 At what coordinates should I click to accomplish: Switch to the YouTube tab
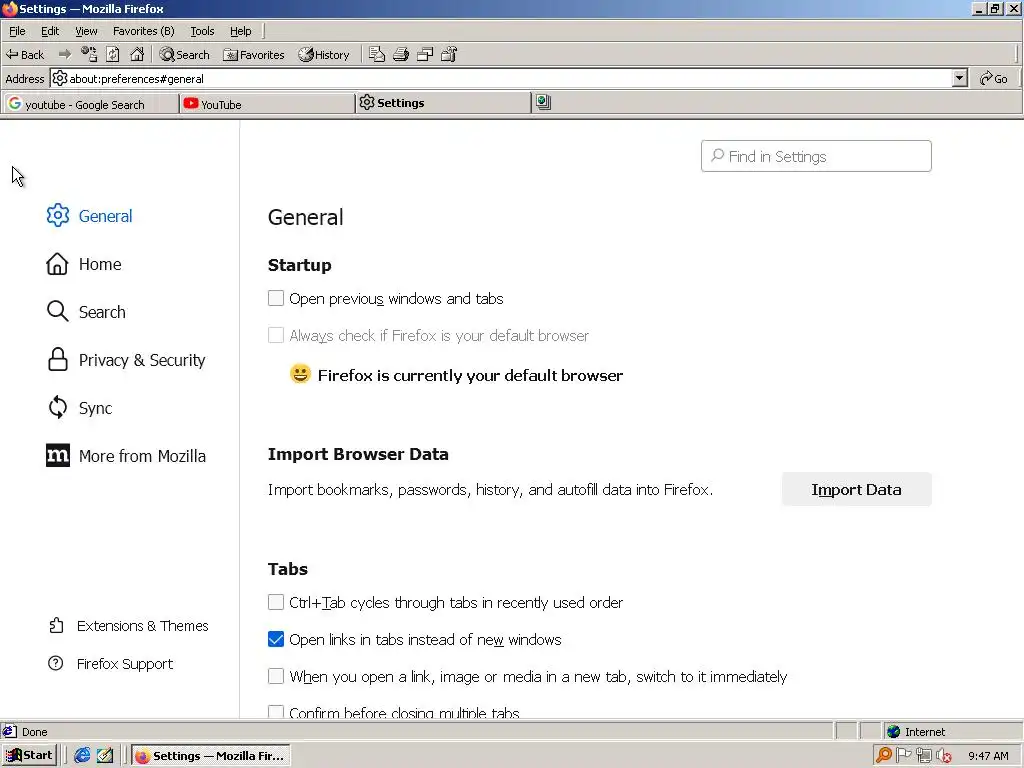pyautogui.click(x=266, y=104)
